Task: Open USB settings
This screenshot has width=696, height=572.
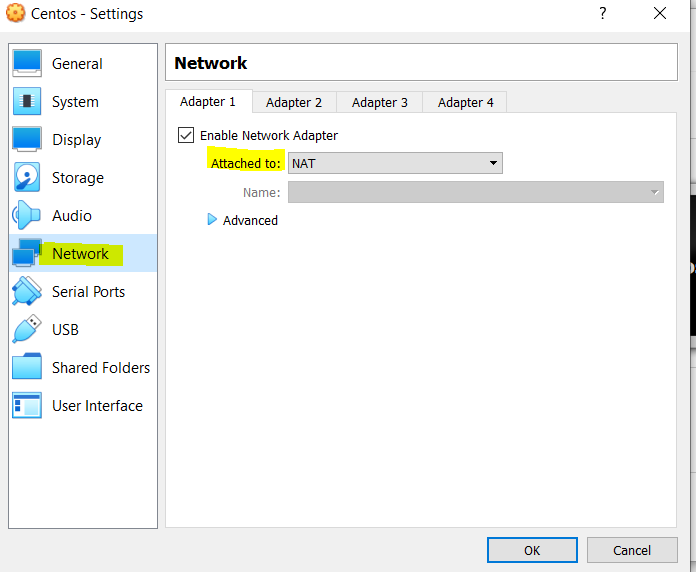Action: 83,329
